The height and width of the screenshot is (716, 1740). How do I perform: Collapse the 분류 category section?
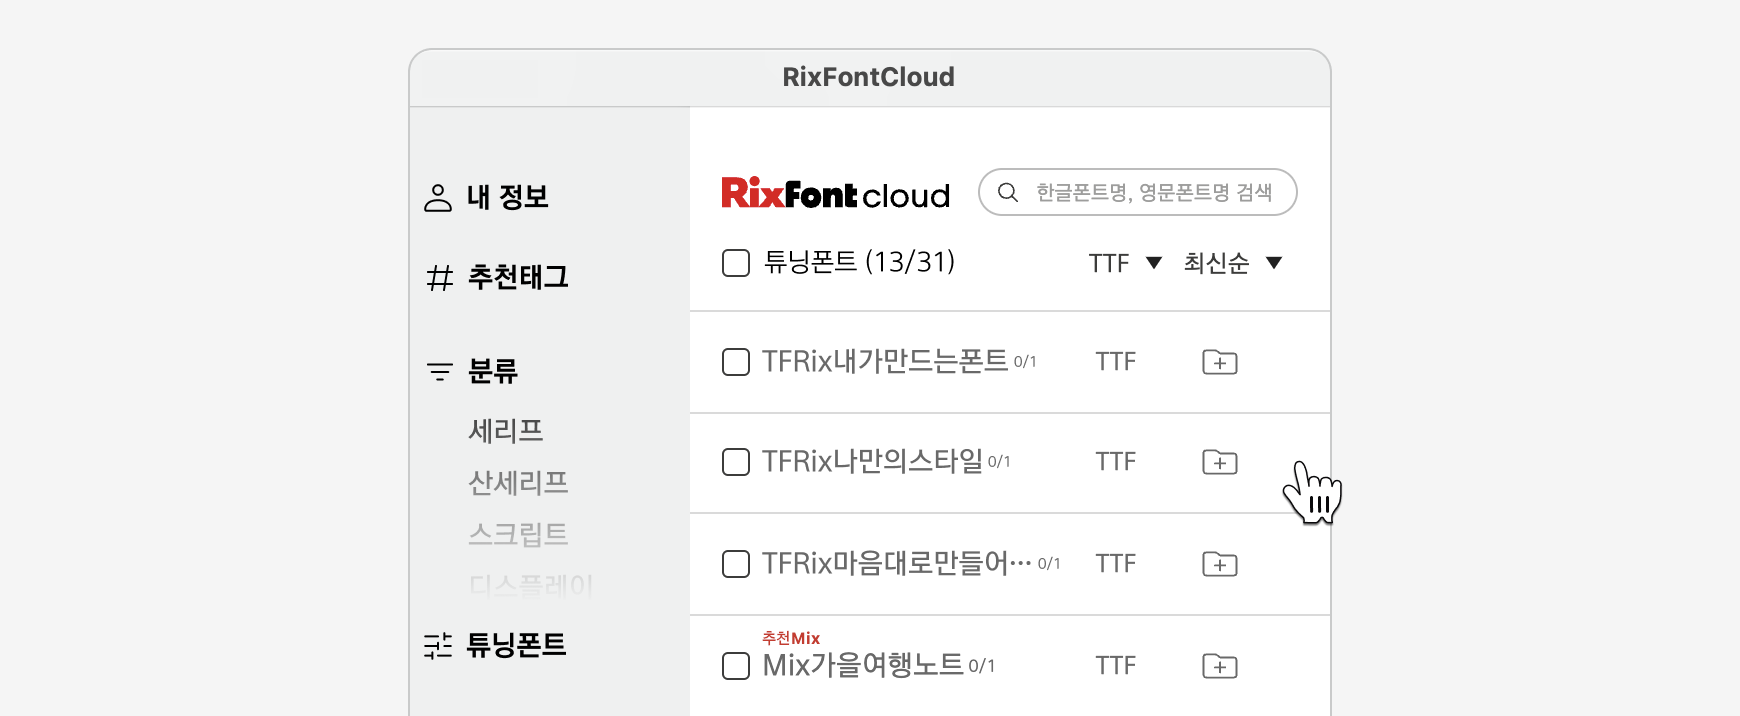pos(492,372)
